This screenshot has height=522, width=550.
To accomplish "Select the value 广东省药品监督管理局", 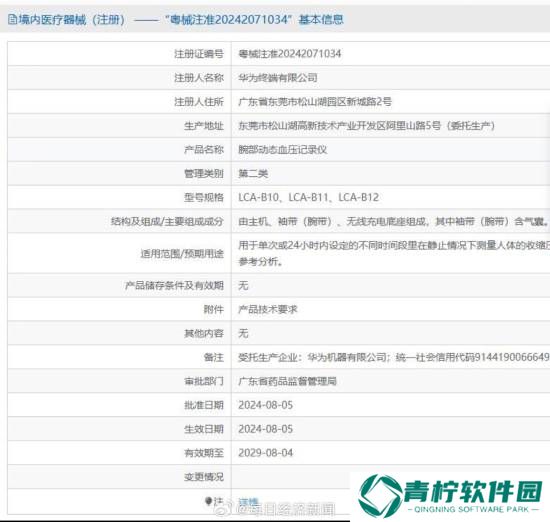I will [288, 381].
